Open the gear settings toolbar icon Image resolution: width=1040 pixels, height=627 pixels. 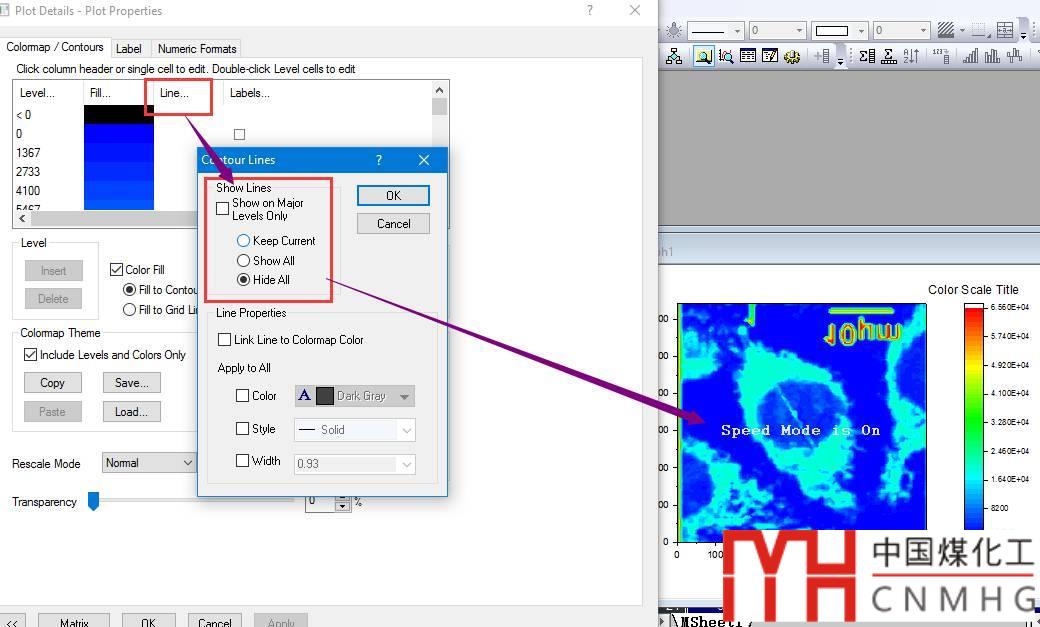click(x=792, y=57)
